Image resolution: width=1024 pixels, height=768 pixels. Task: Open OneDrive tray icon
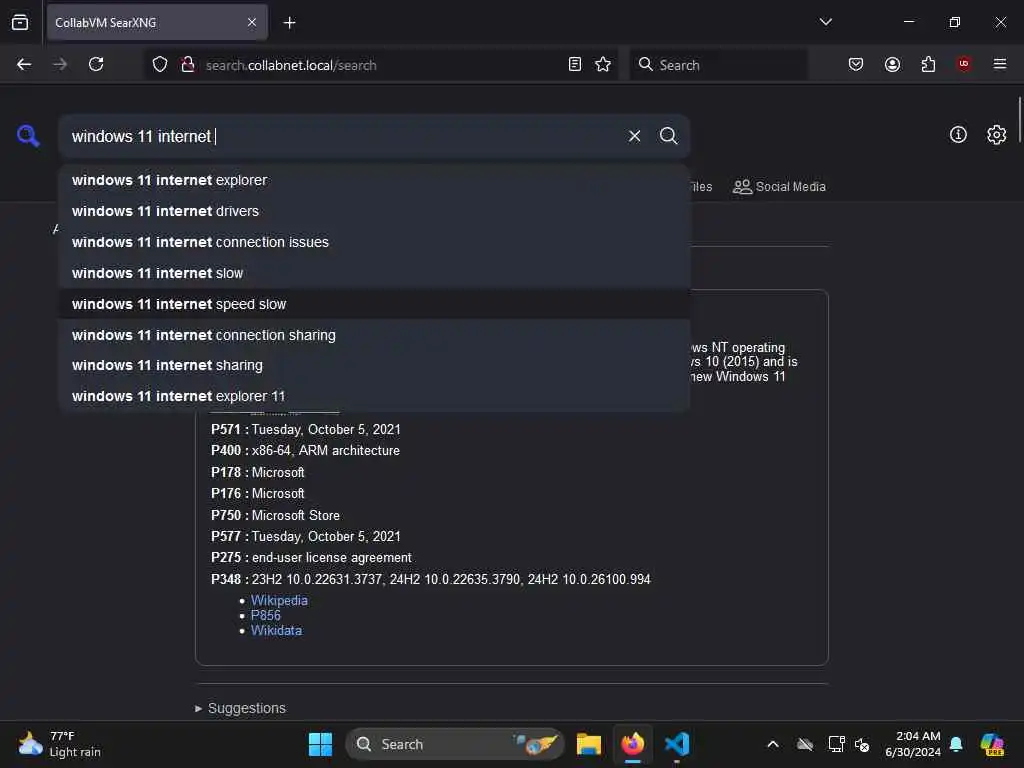point(805,744)
